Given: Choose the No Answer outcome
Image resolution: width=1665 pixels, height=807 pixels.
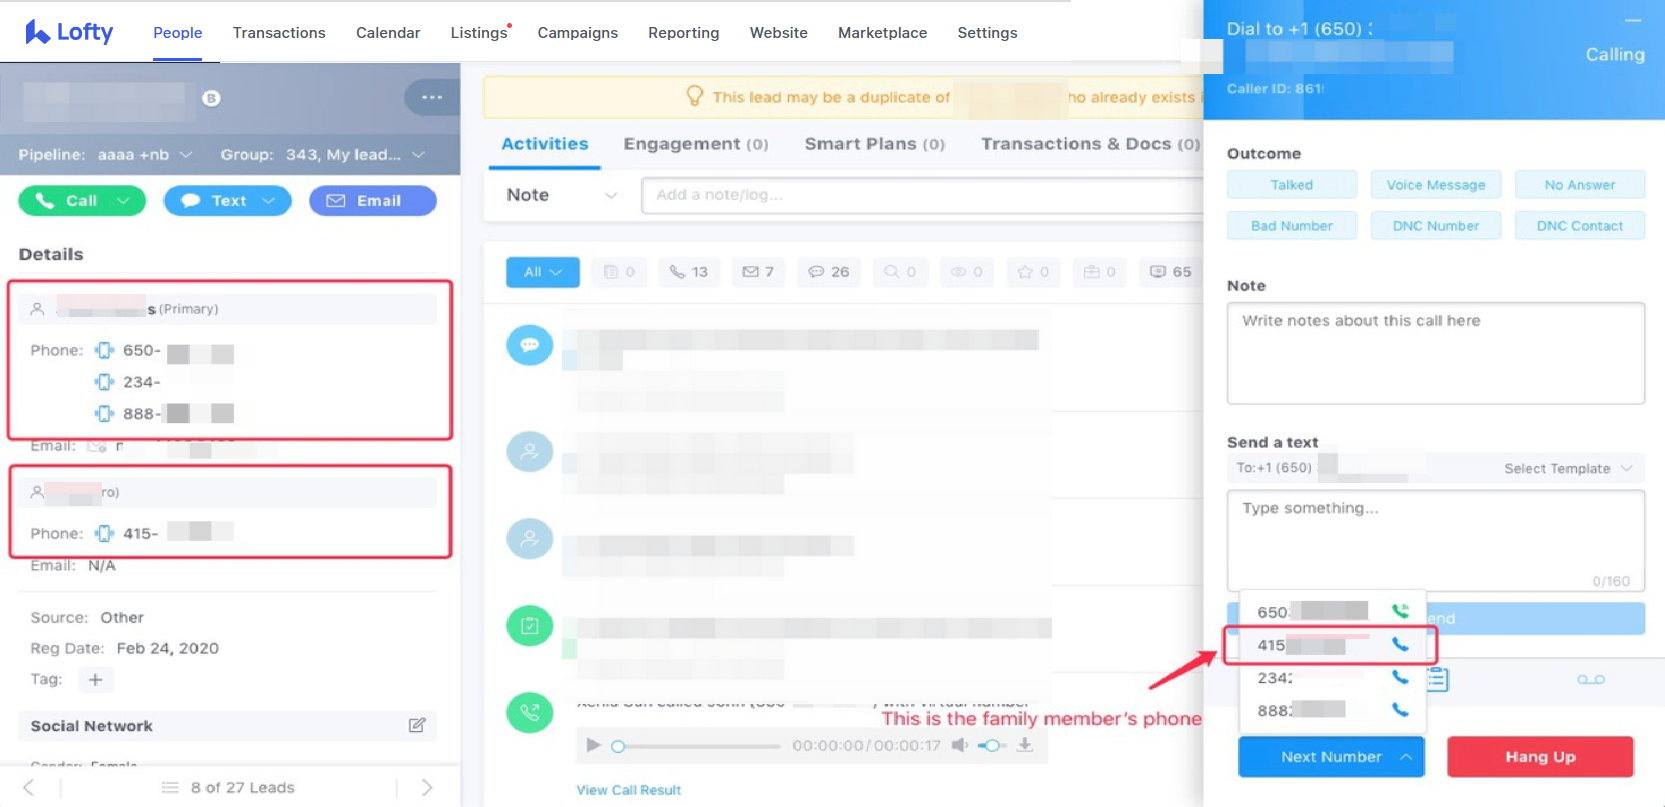Looking at the screenshot, I should [1579, 185].
